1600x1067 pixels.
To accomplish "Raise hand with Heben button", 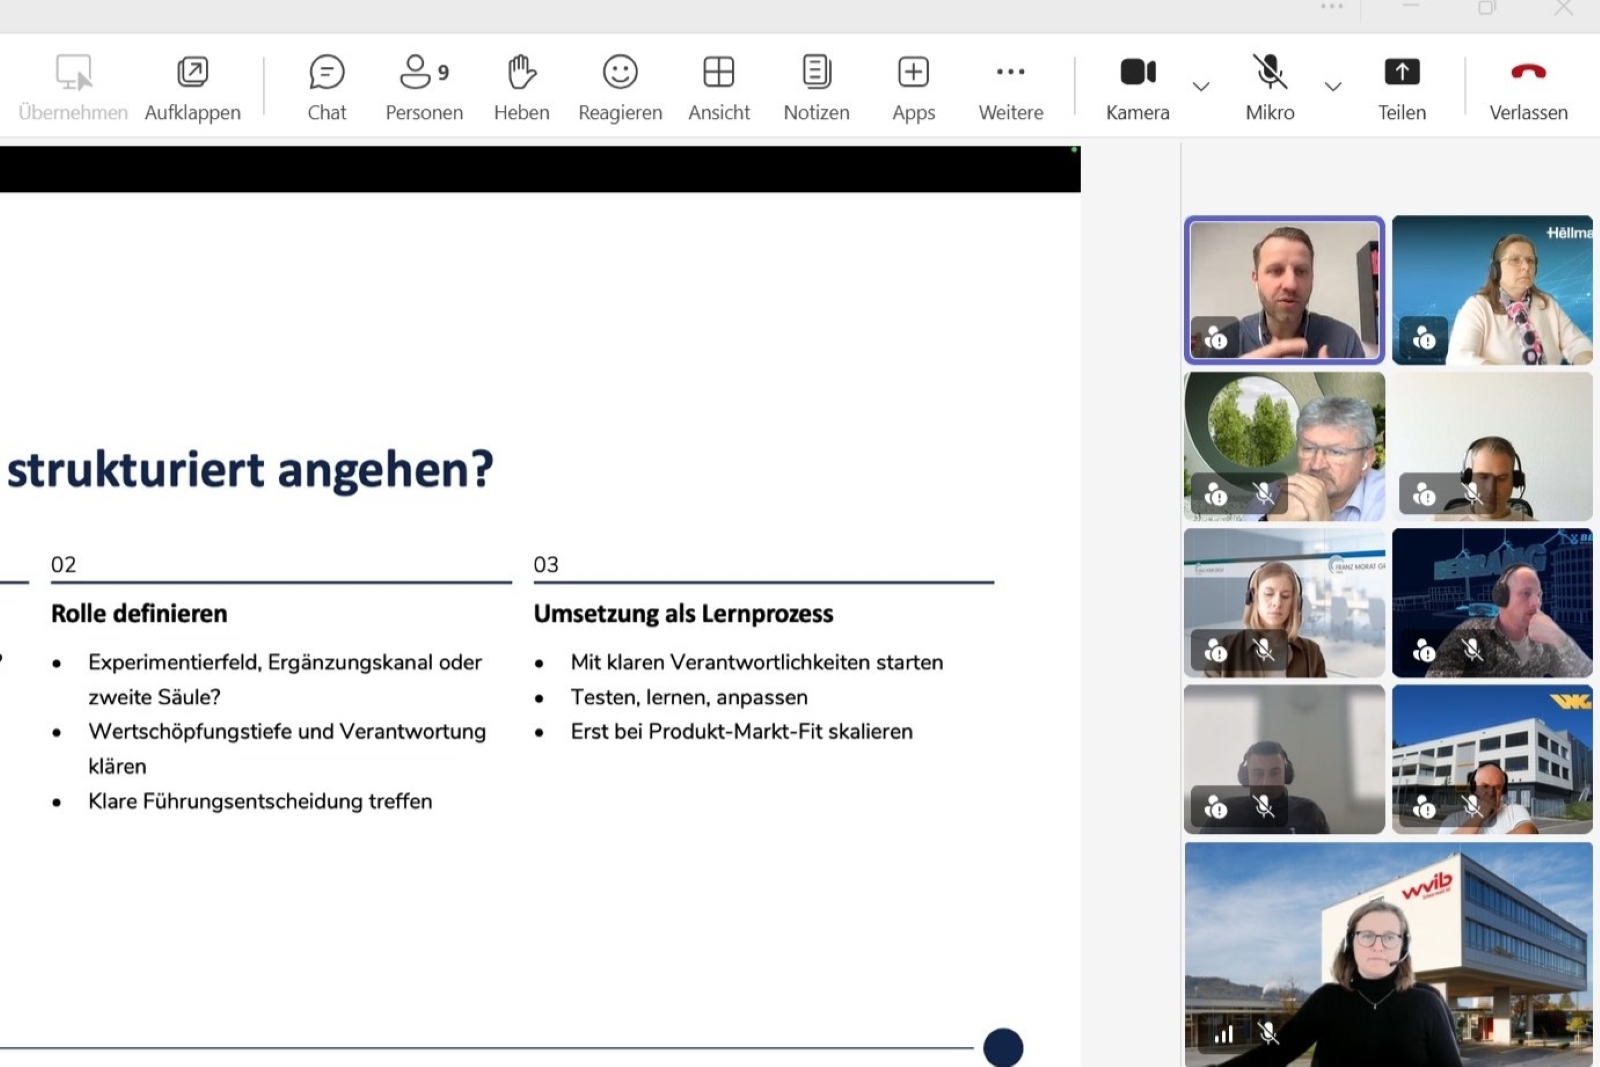I will coord(521,87).
